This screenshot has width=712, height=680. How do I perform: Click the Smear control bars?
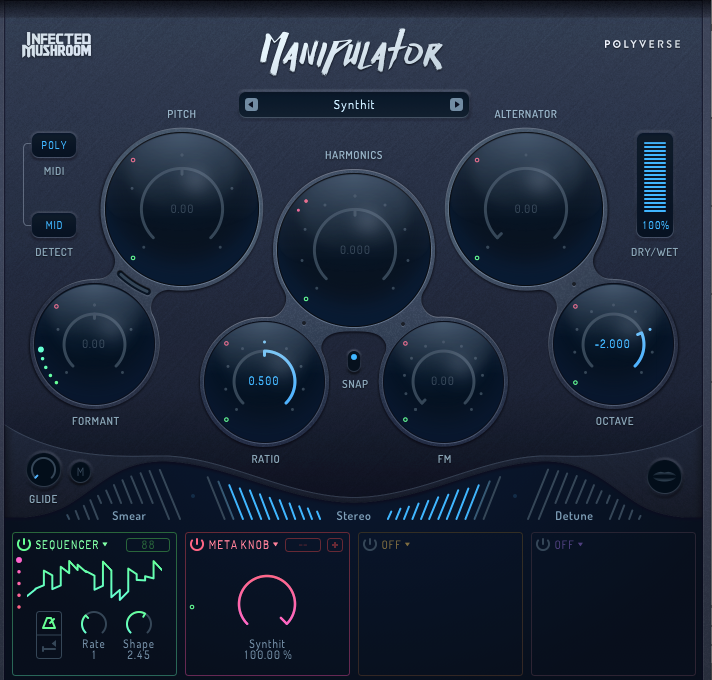[124, 496]
